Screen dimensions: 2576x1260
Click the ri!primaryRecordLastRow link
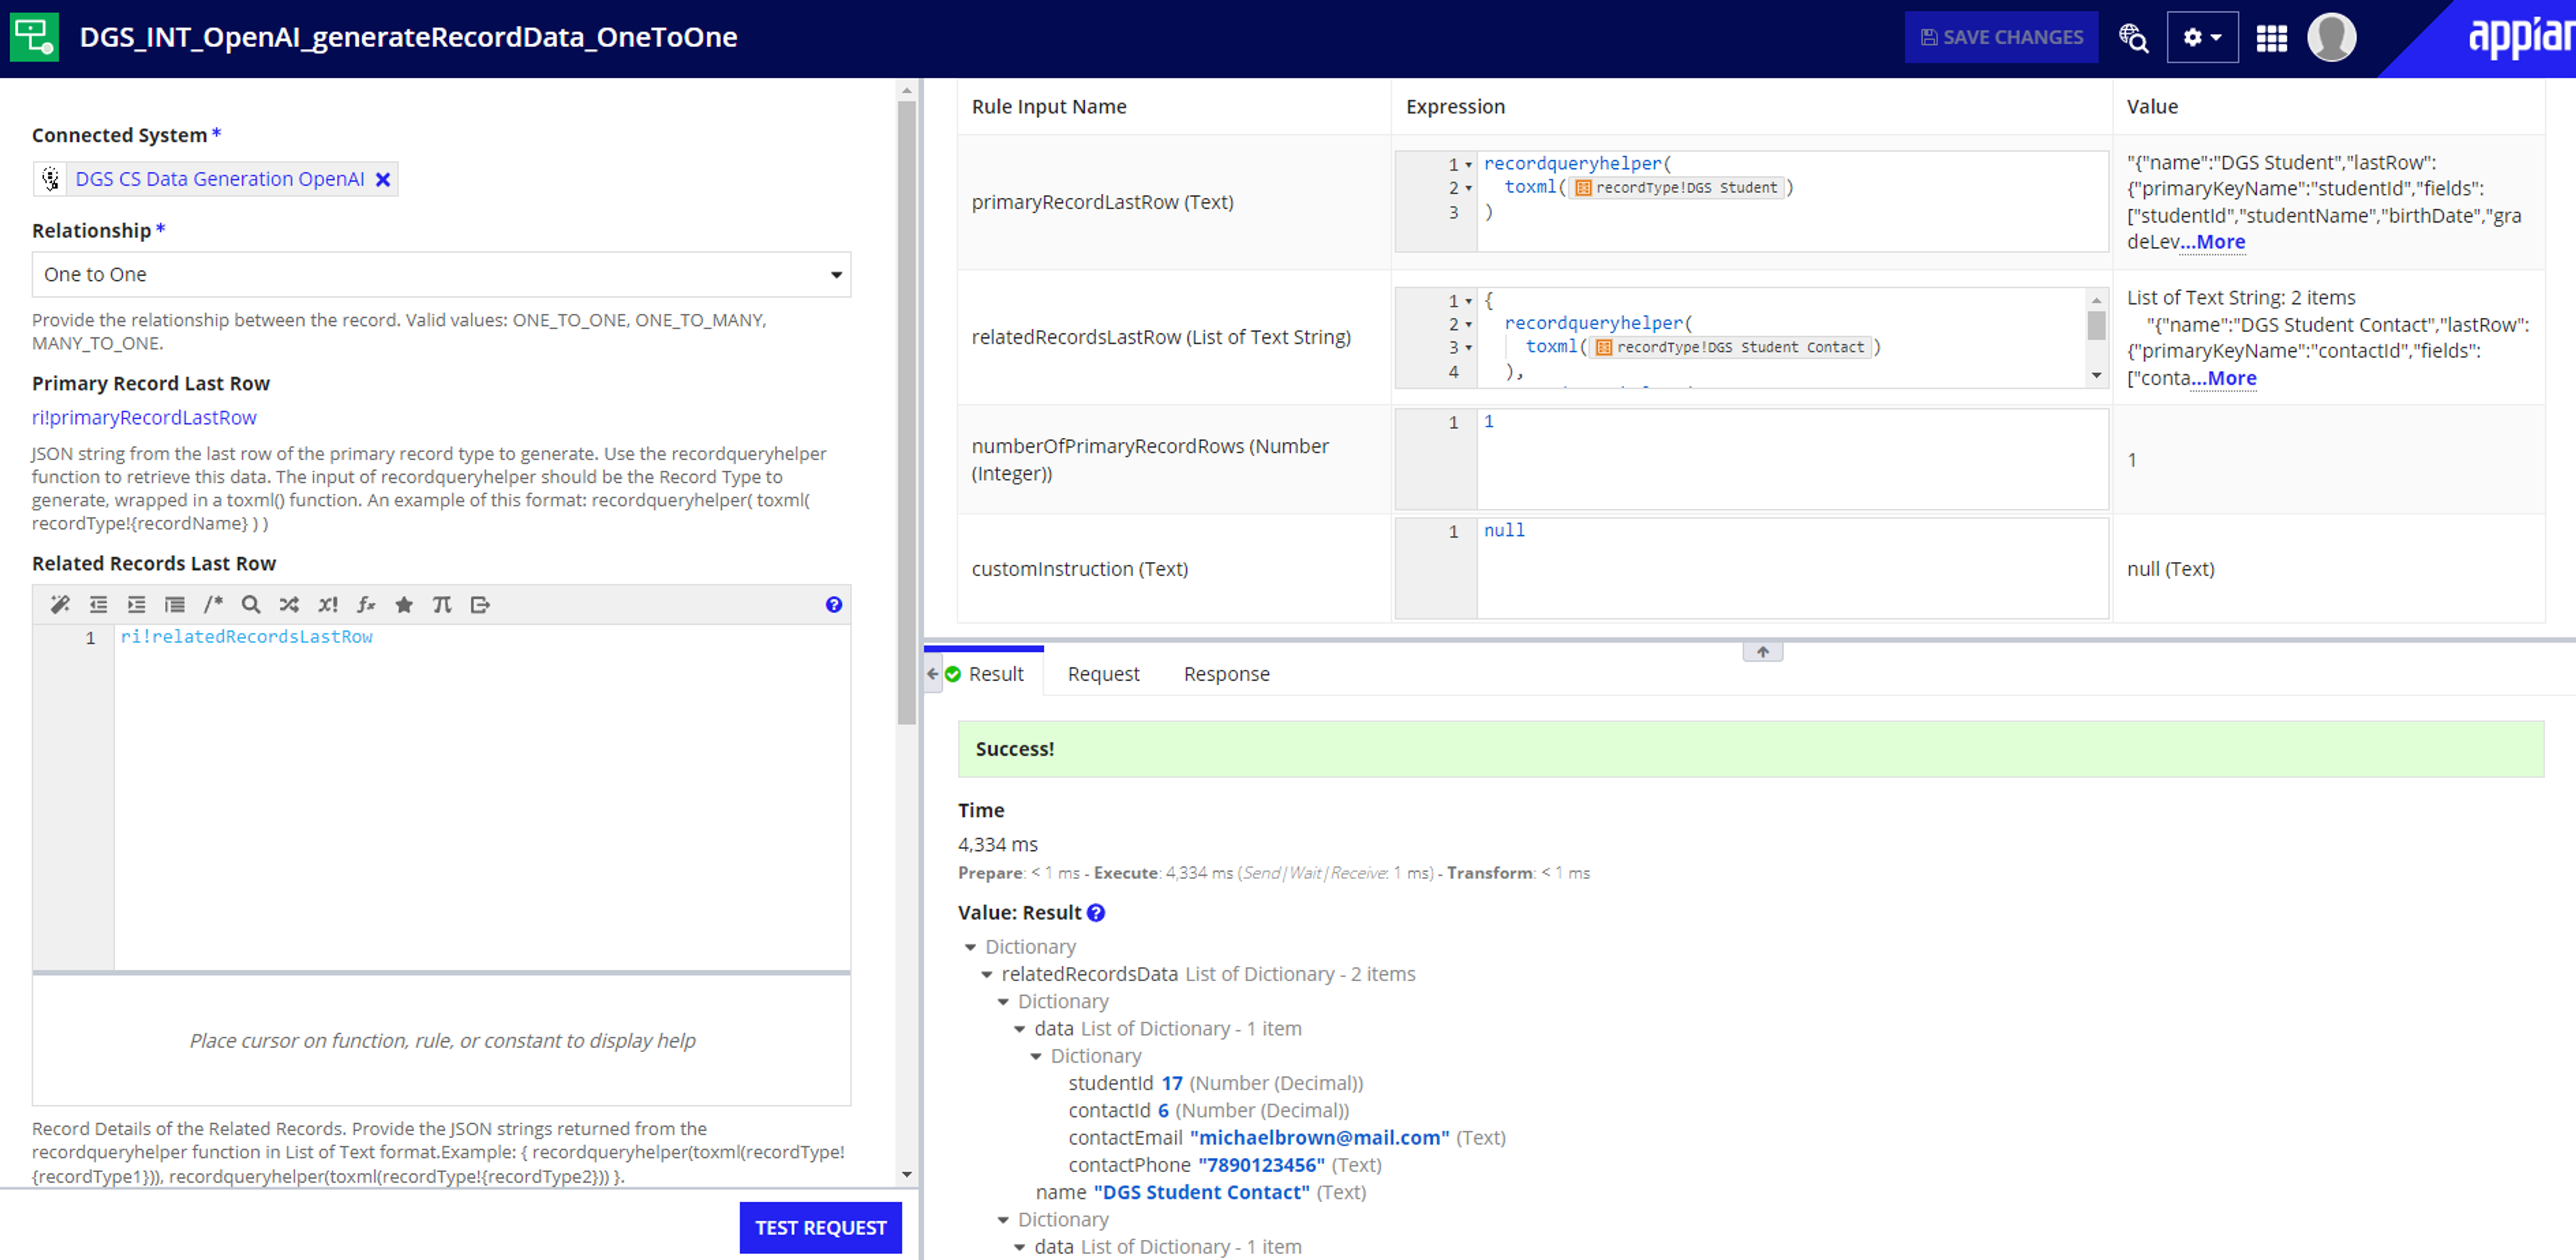click(144, 417)
